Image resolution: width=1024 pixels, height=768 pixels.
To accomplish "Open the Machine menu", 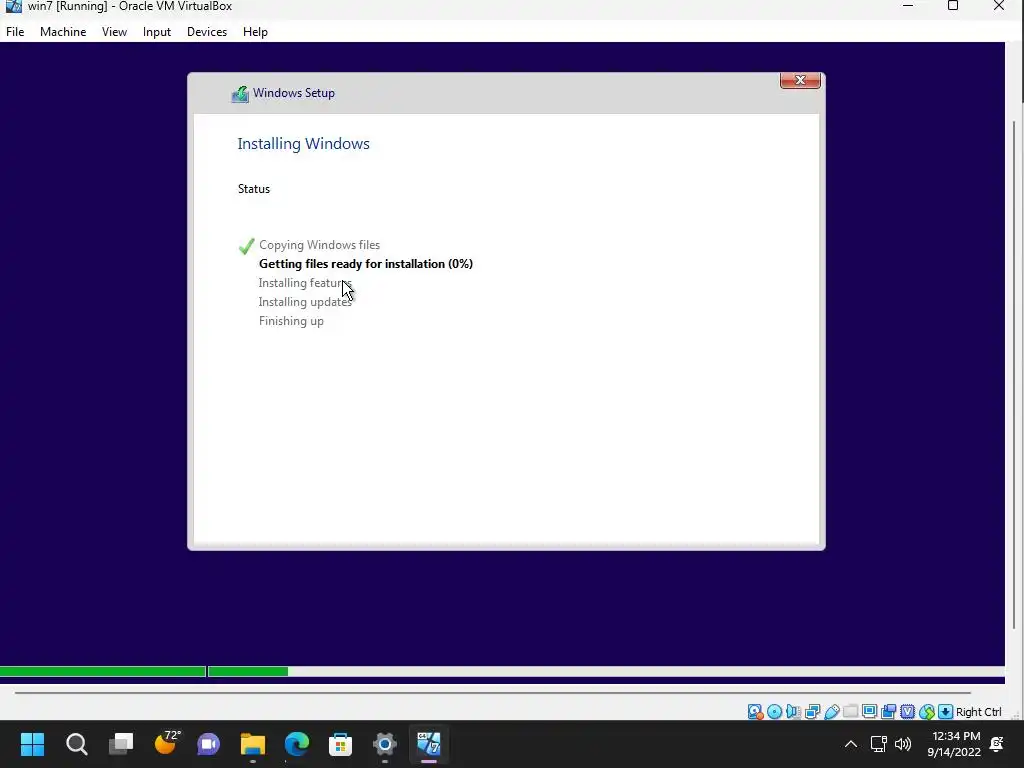I will (63, 32).
